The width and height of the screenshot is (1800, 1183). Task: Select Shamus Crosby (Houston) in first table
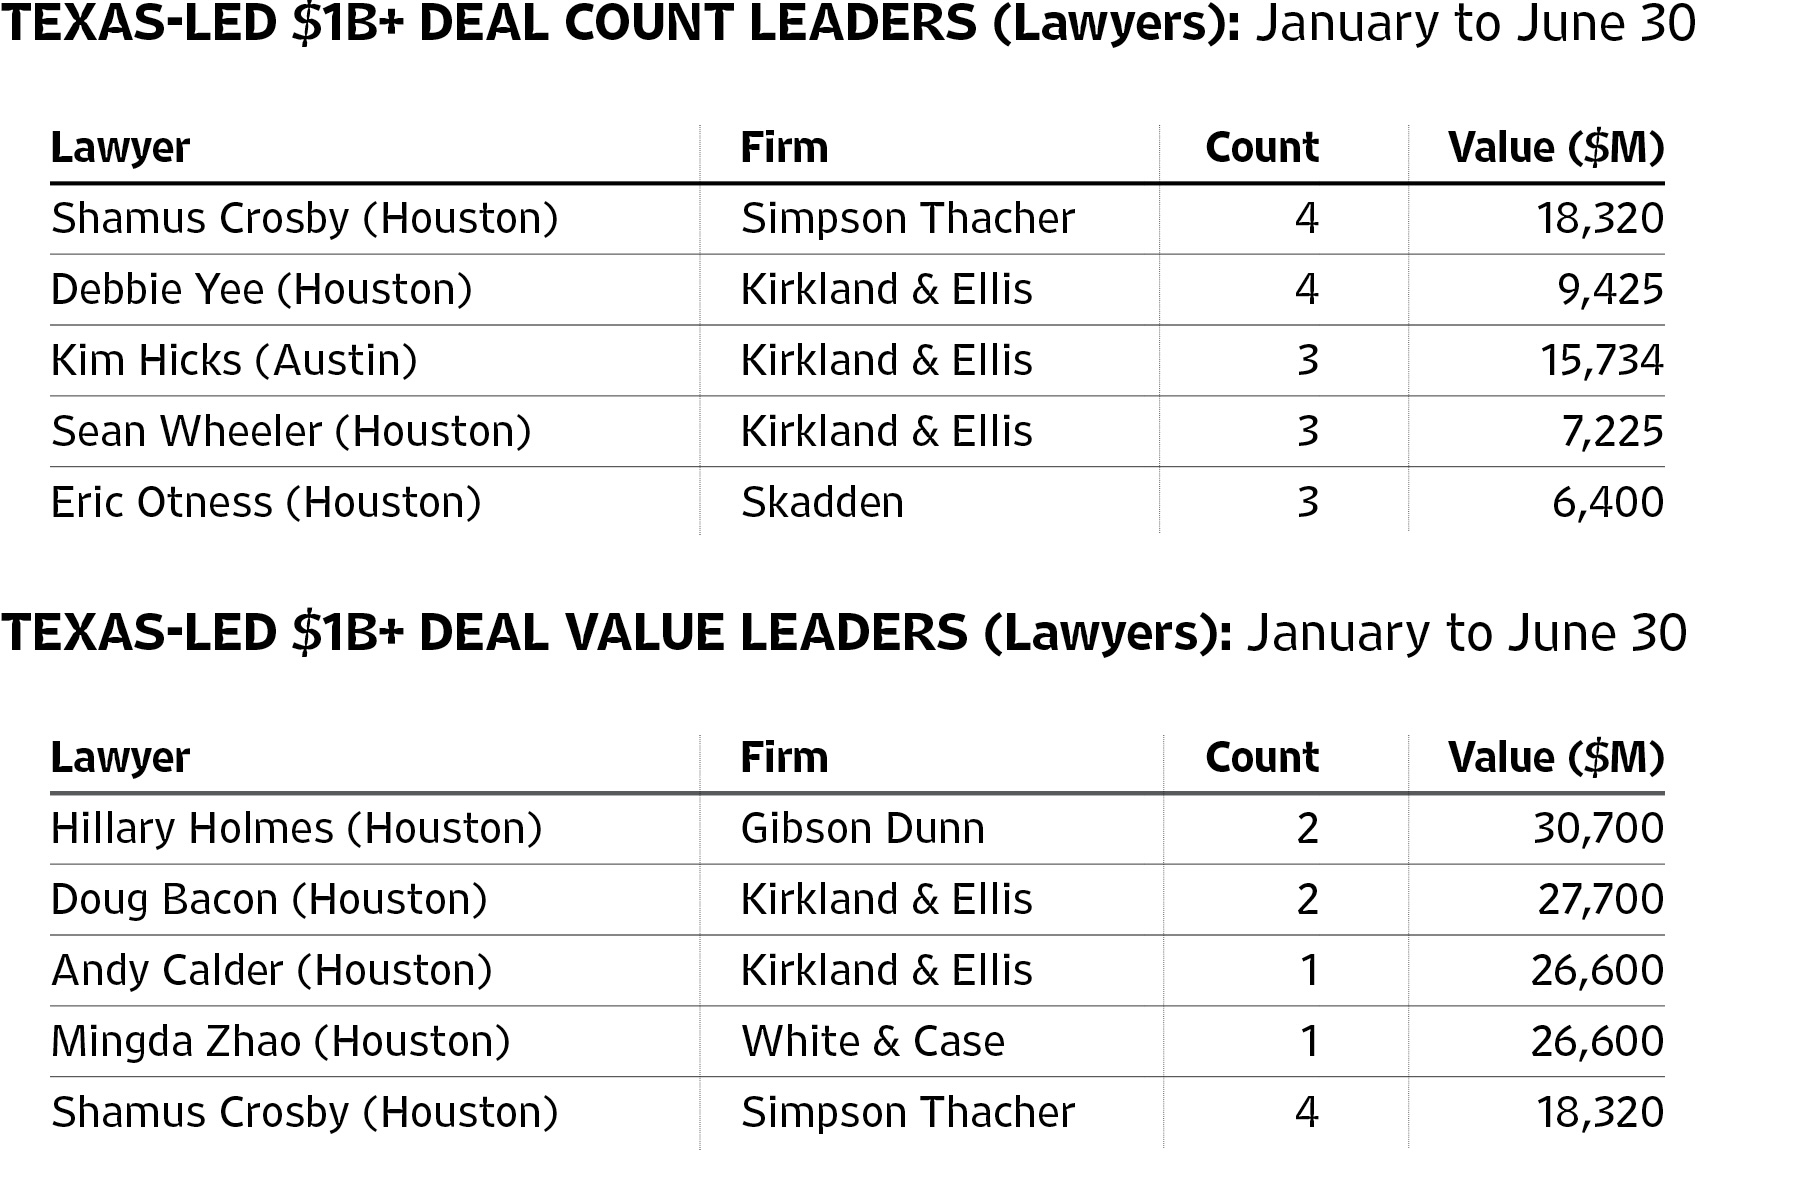pos(305,219)
